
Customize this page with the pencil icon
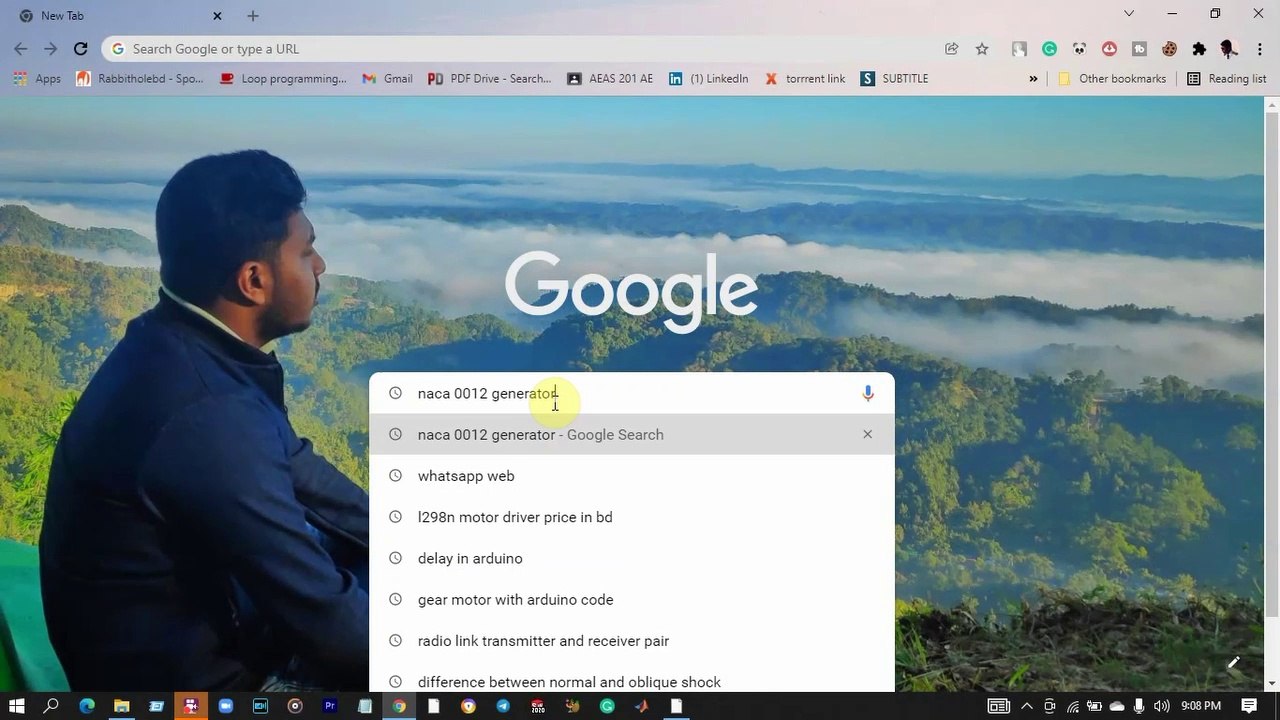1233,663
